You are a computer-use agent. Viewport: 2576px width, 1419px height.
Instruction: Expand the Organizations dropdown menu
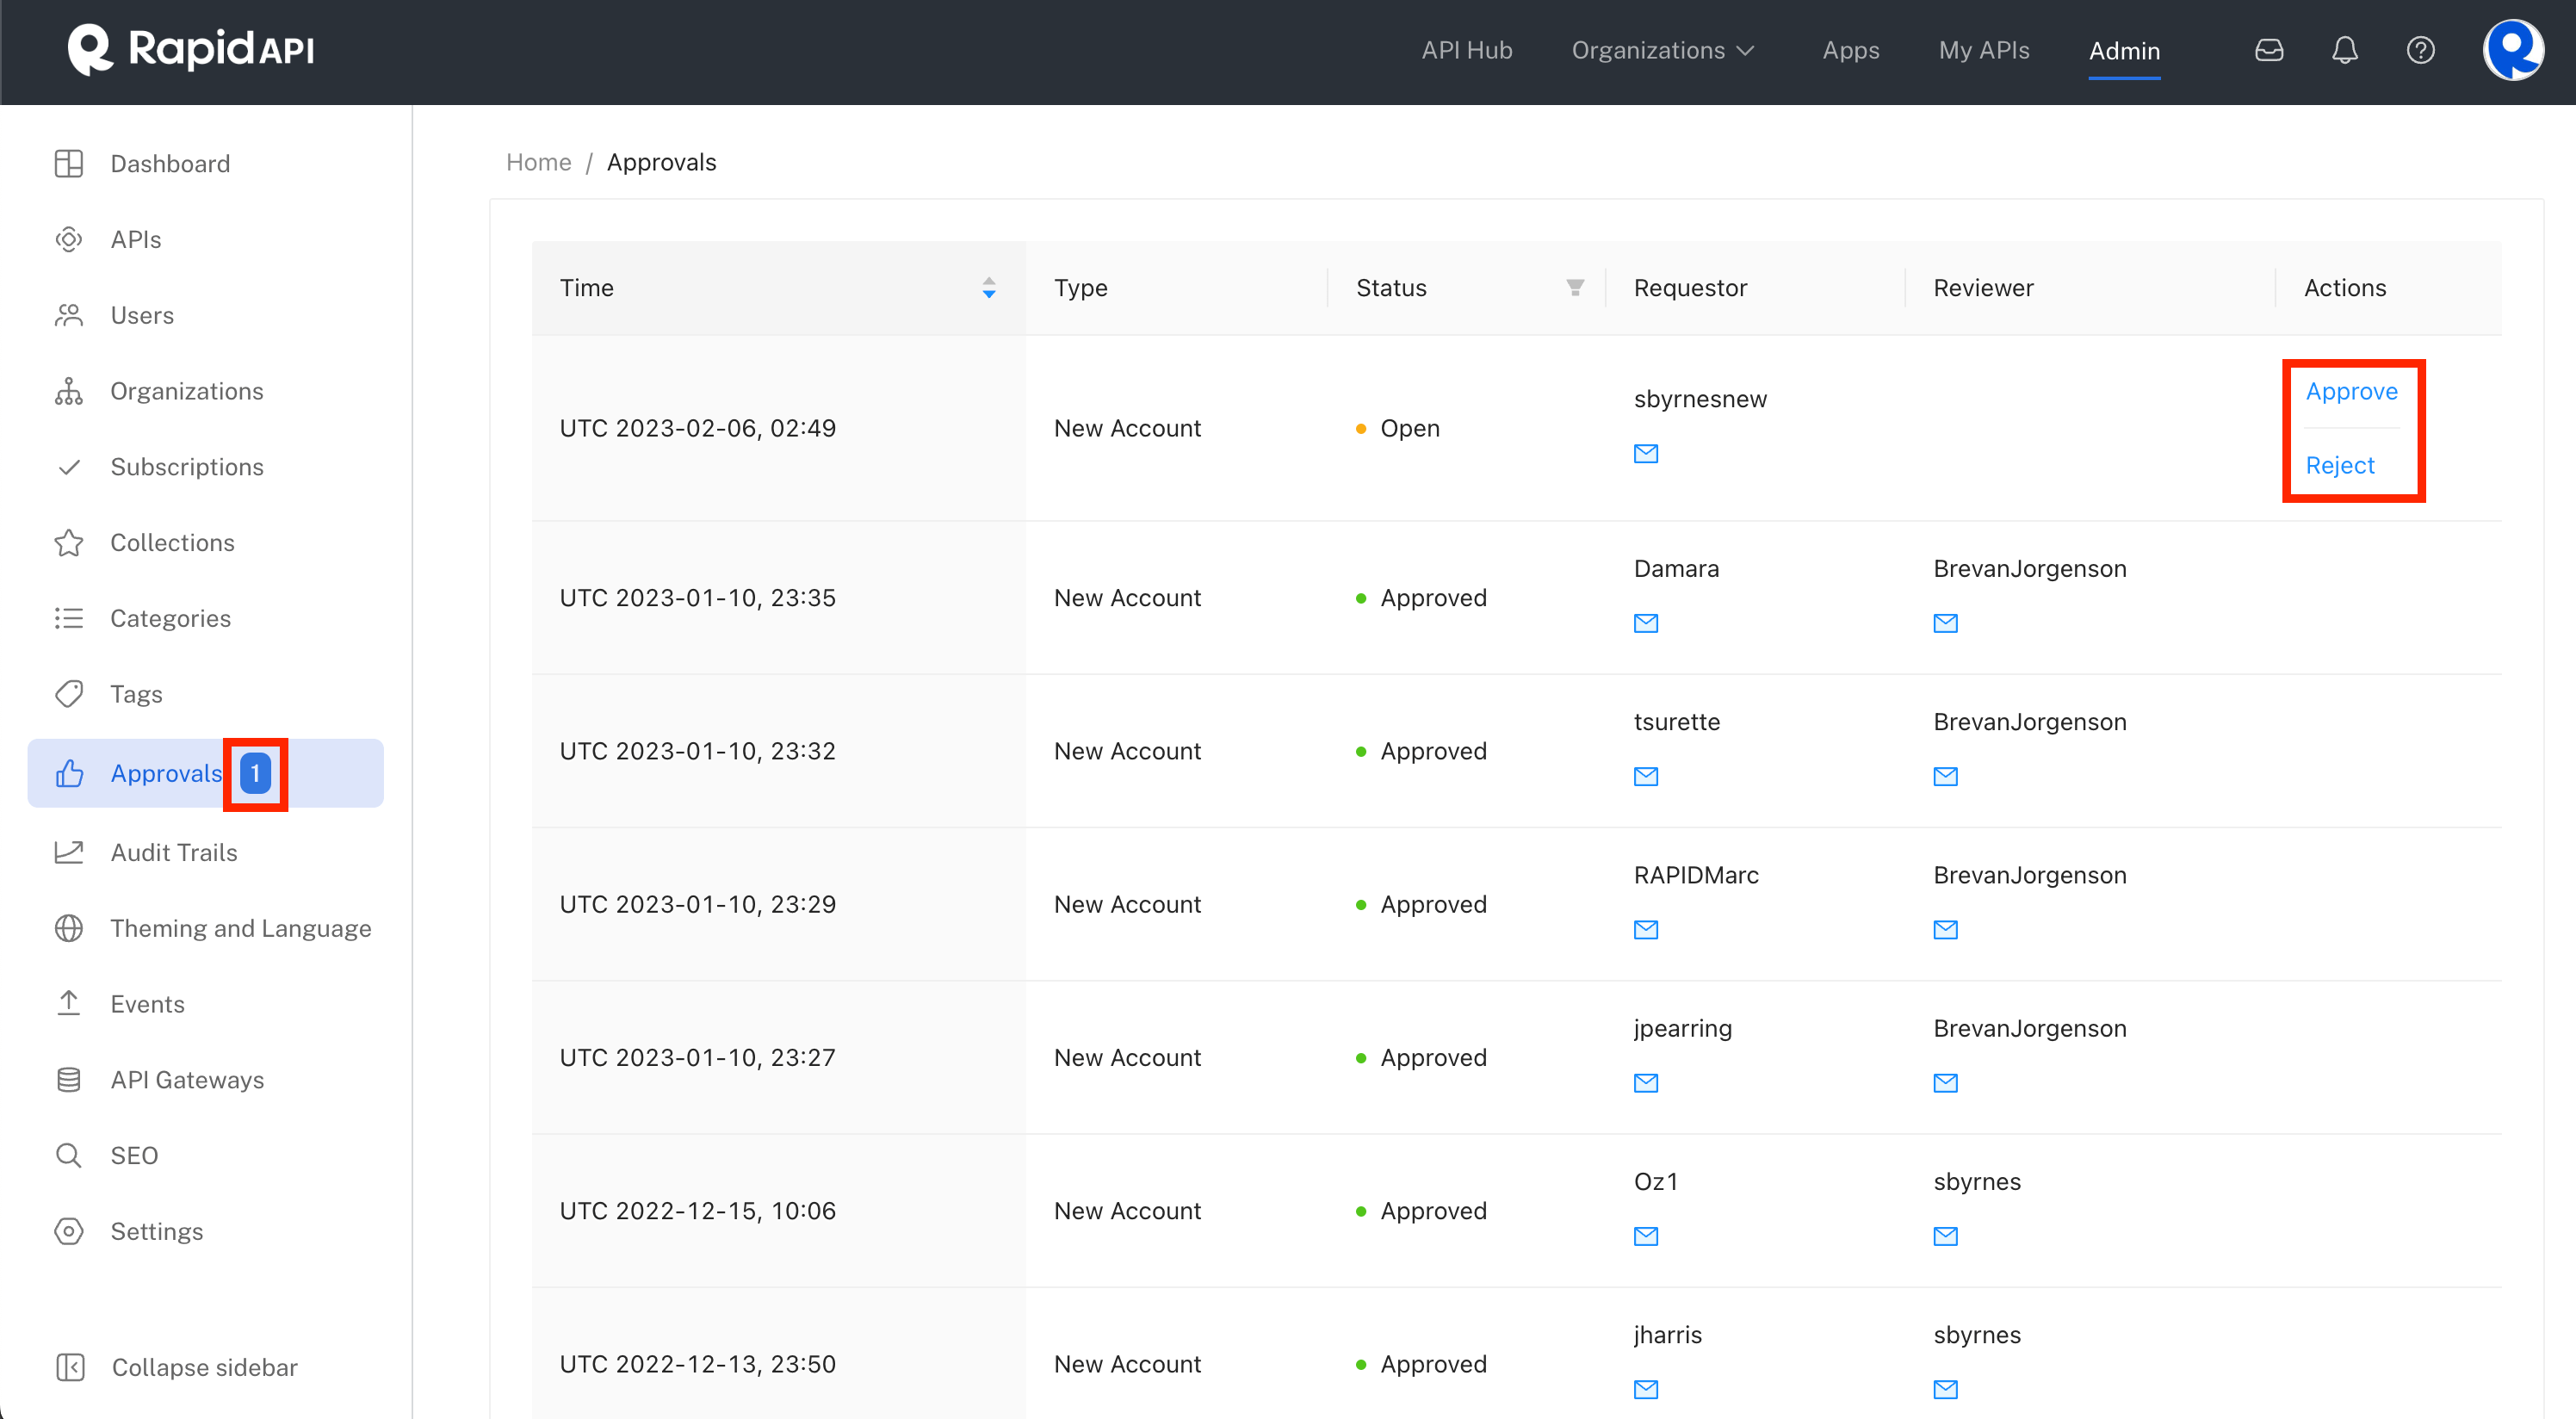pyautogui.click(x=1662, y=50)
